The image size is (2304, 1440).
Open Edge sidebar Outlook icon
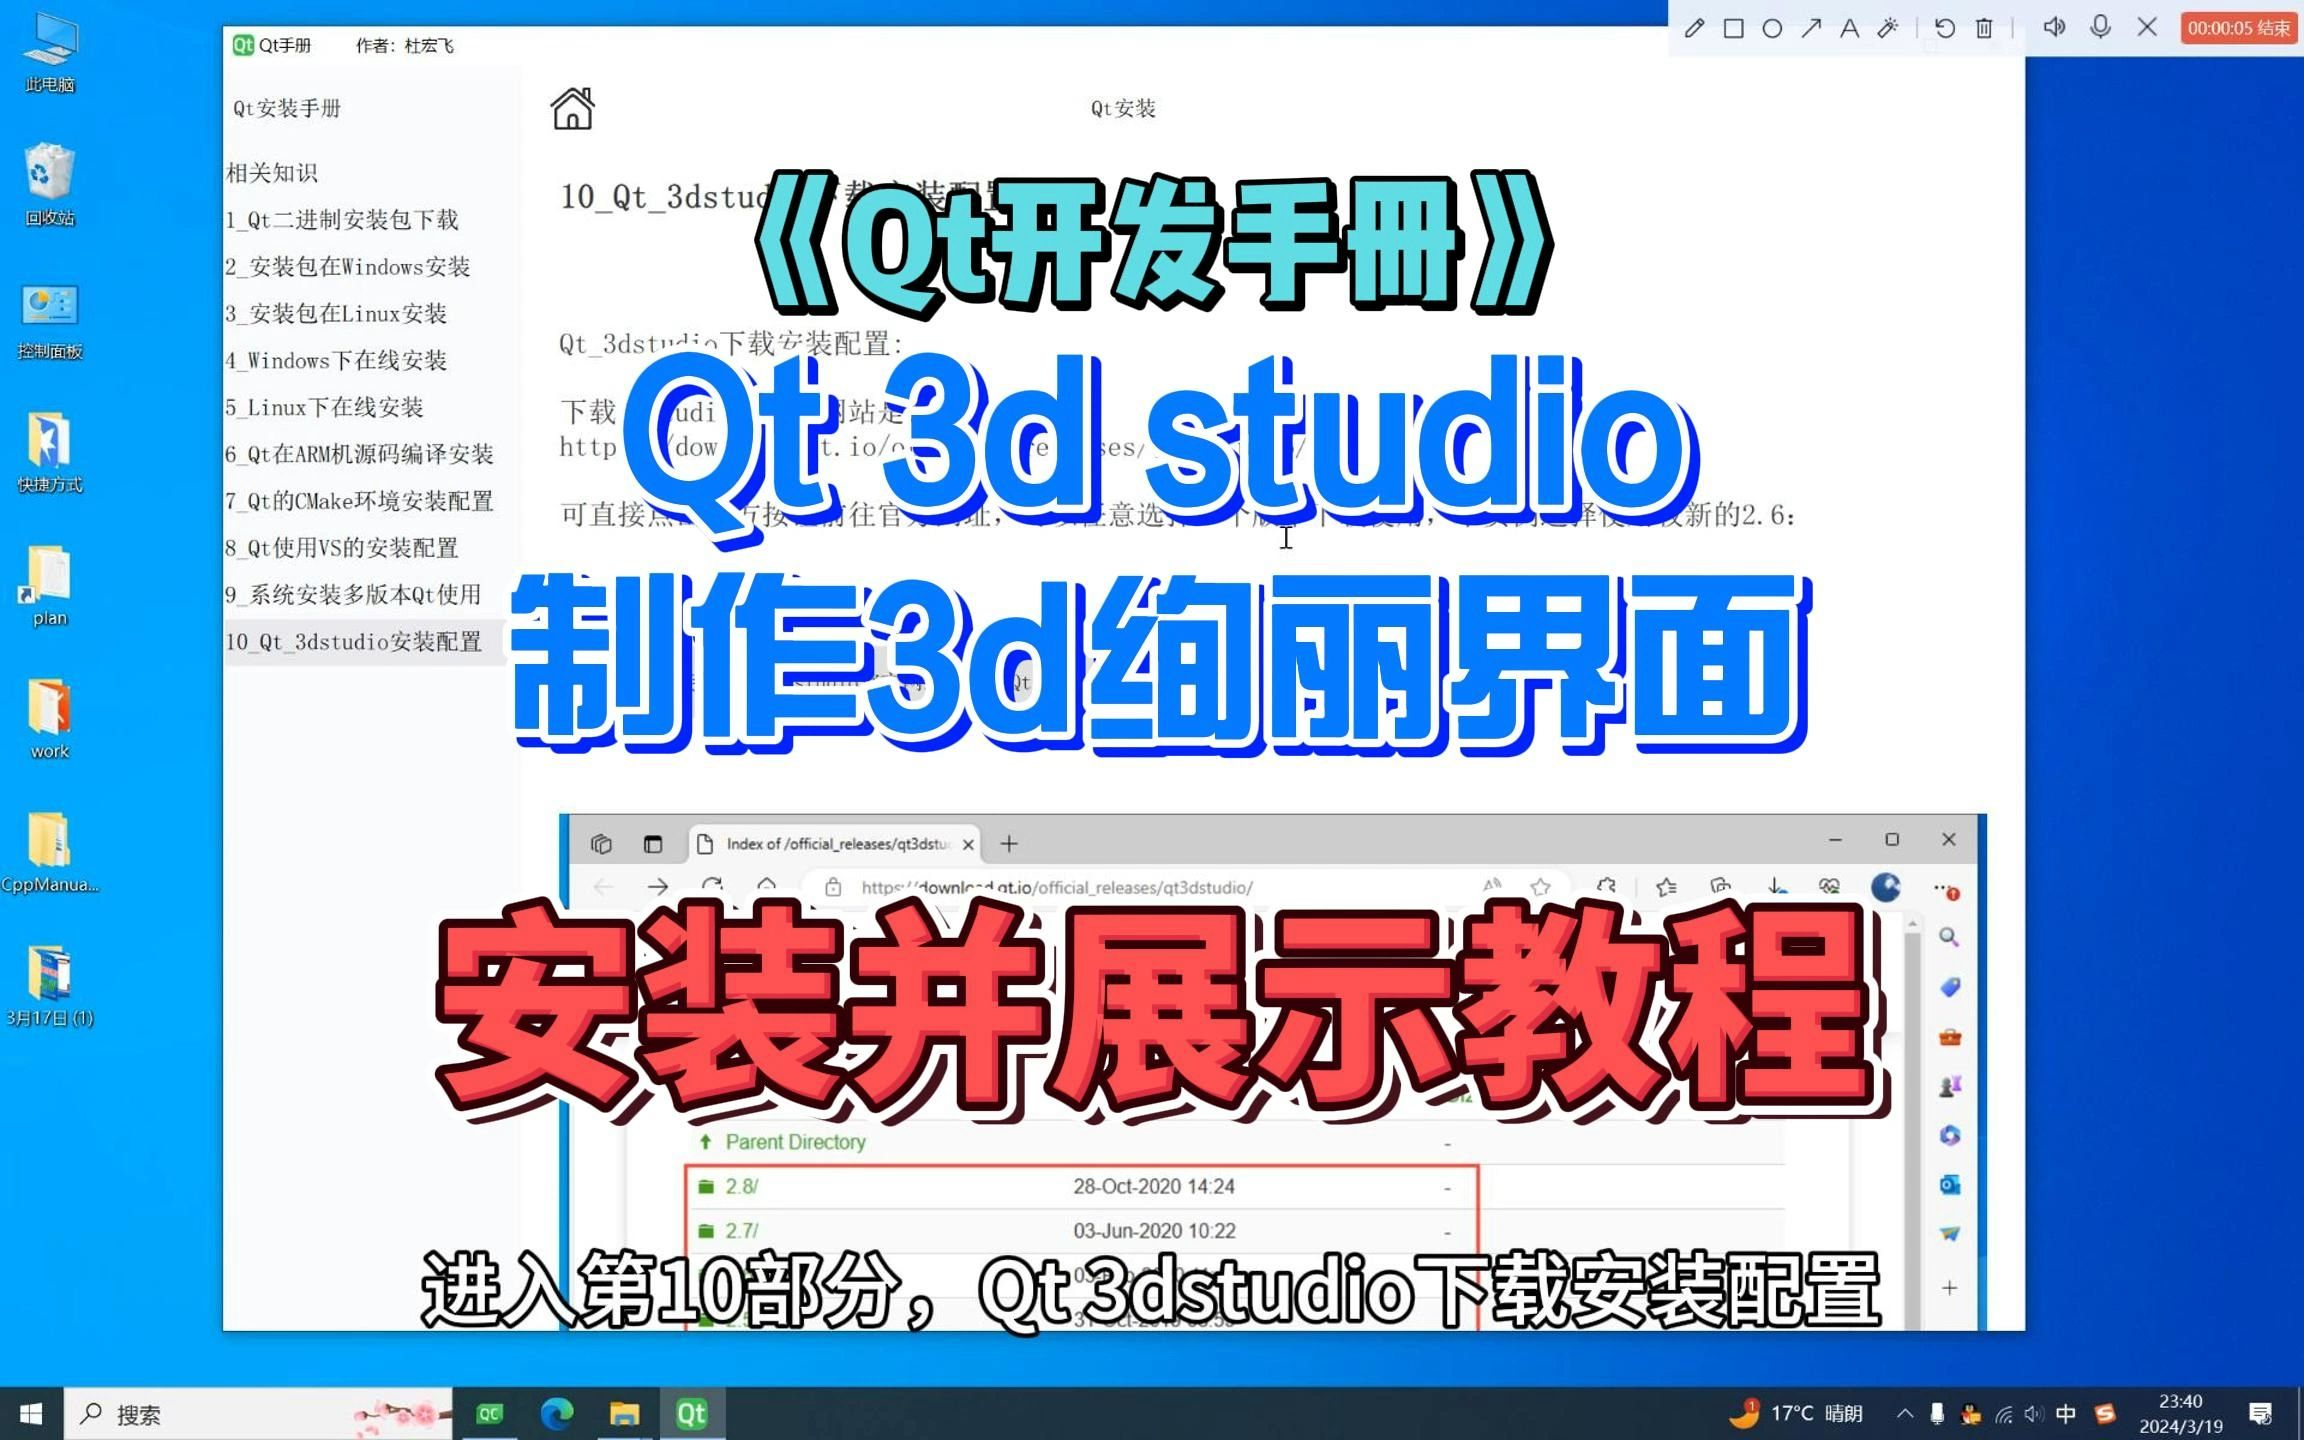pyautogui.click(x=1950, y=1185)
